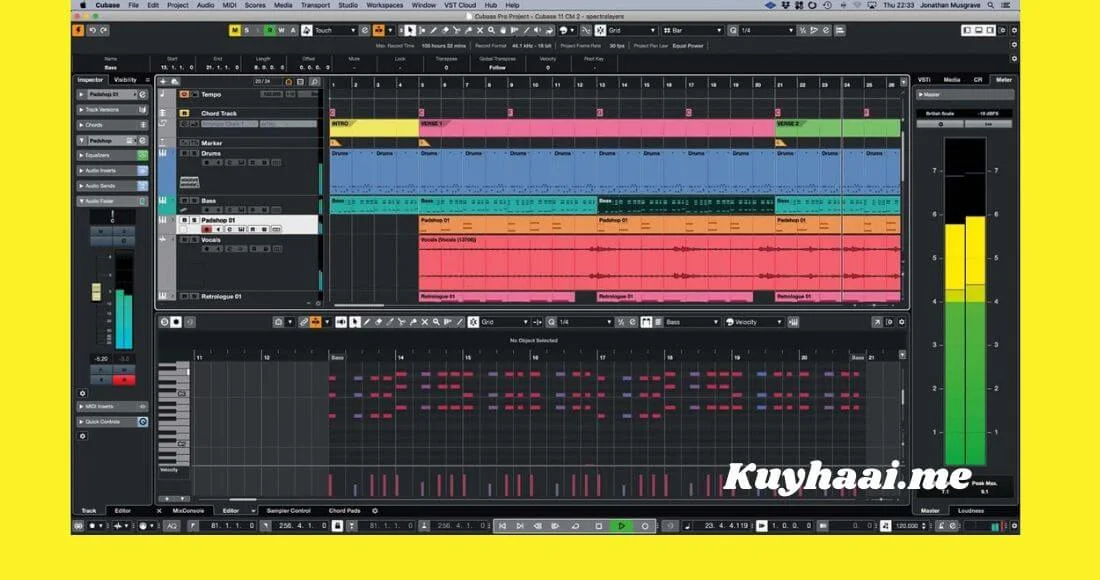Image resolution: width=1100 pixels, height=580 pixels.
Task: Open editor in separate window arrow icon
Action: [877, 322]
